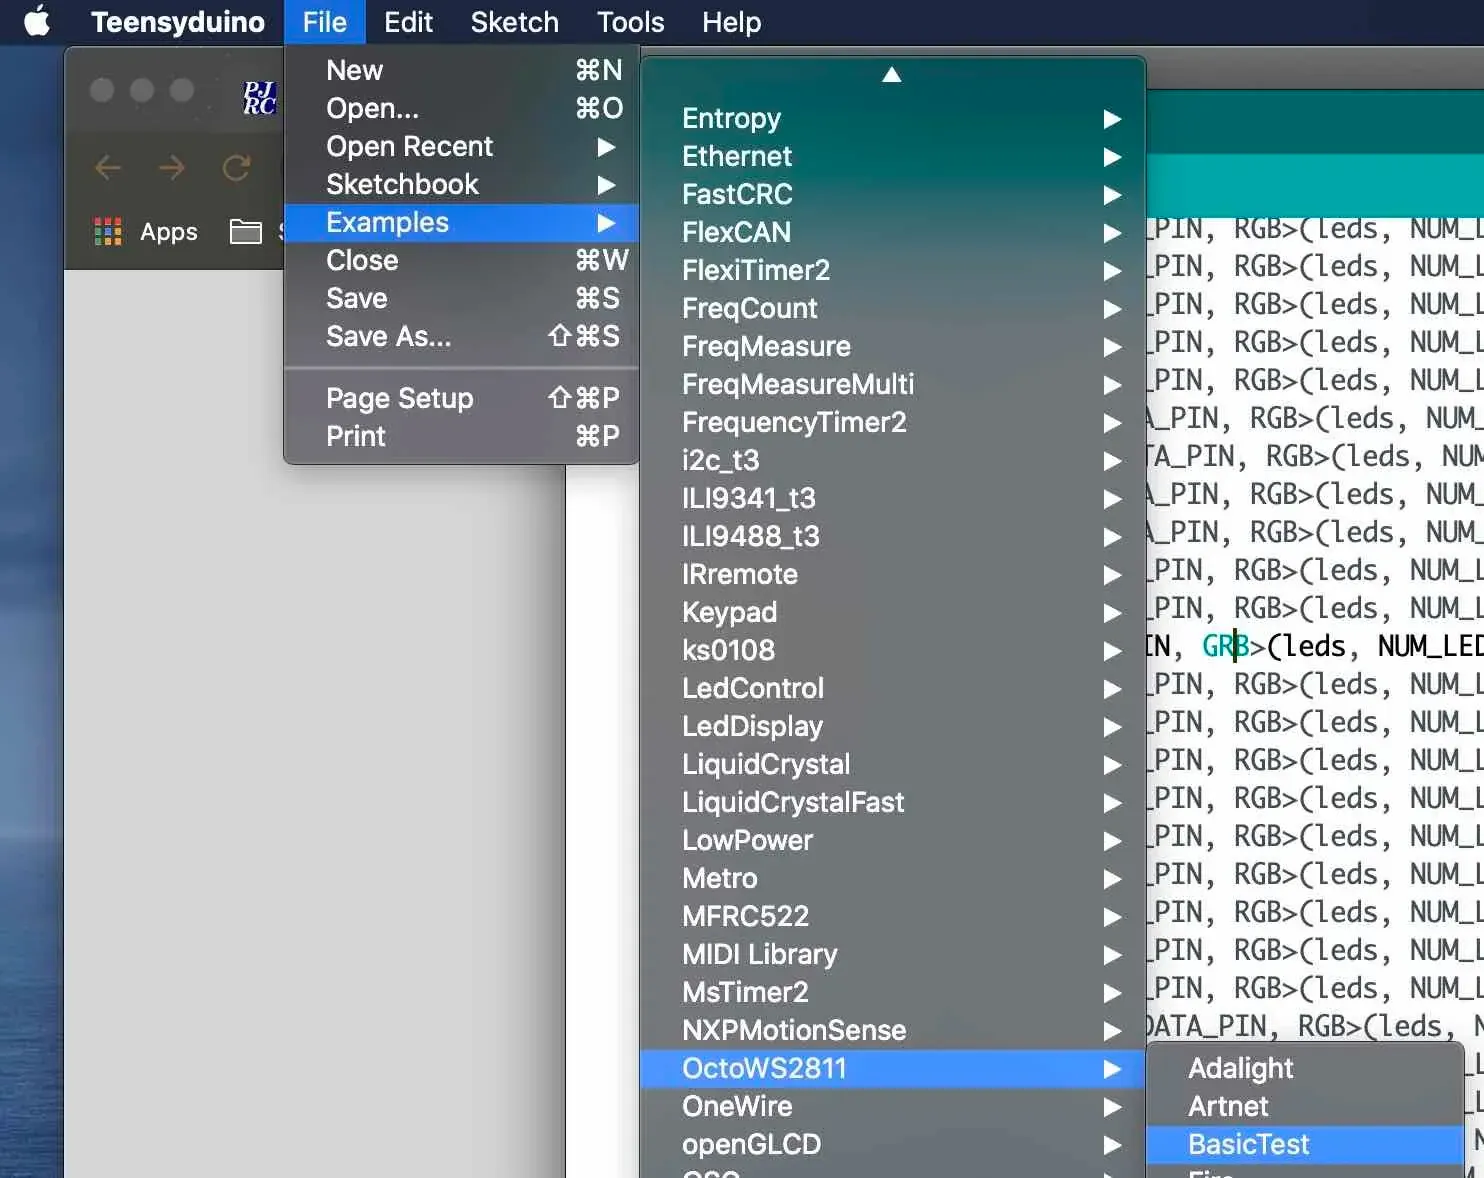Image resolution: width=1484 pixels, height=1178 pixels.
Task: Expand the Open Recent submenu
Action: 461,146
